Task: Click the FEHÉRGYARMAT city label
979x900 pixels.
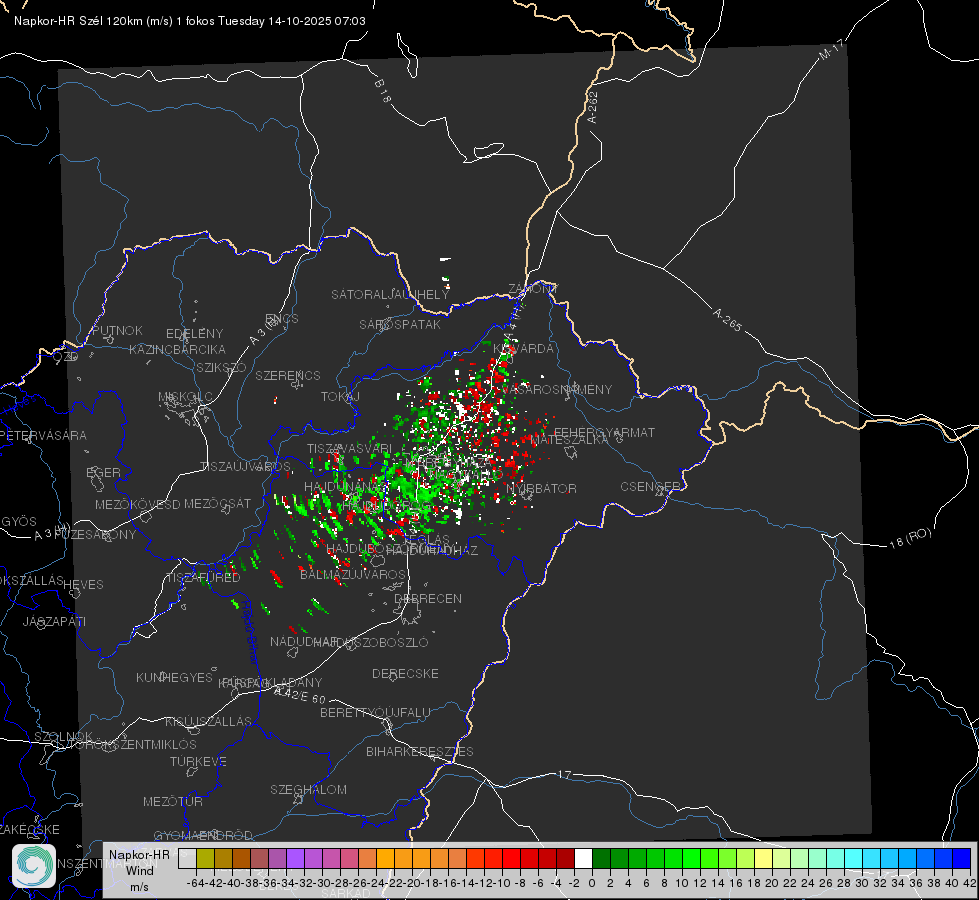Action: click(604, 432)
